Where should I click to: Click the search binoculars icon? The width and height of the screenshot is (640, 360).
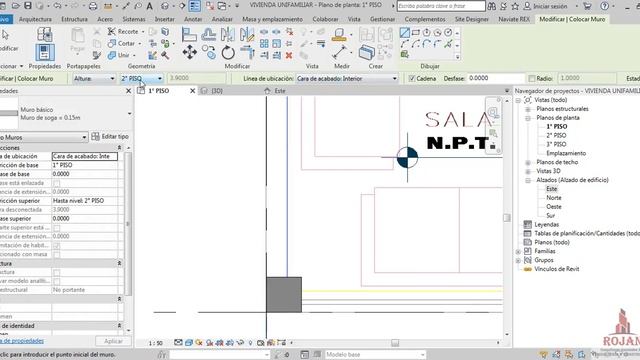tap(492, 6)
